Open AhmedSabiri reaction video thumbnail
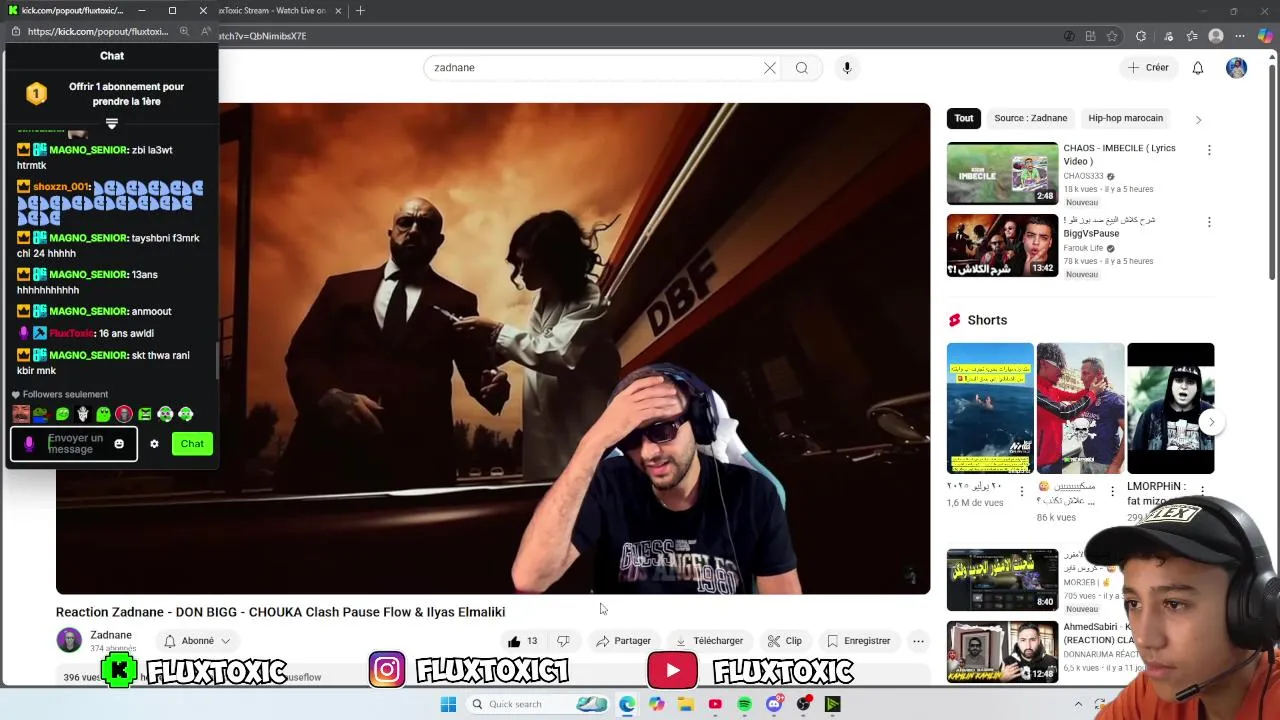The width and height of the screenshot is (1280, 720). 1002,652
